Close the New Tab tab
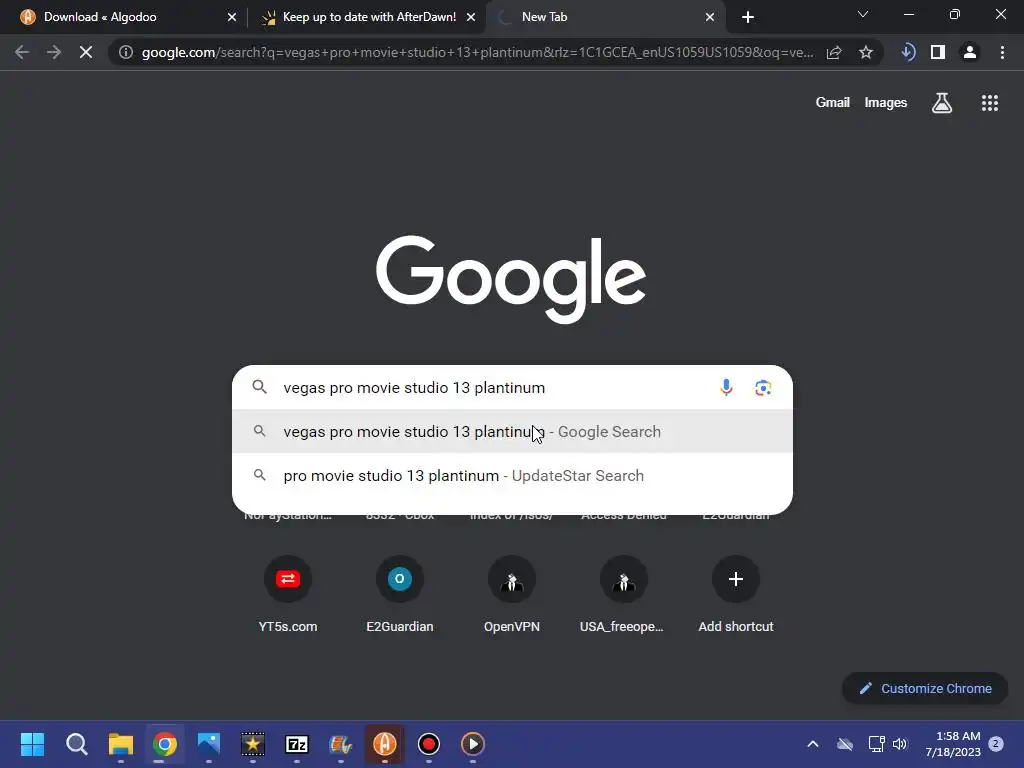This screenshot has height=768, width=1024. (710, 18)
